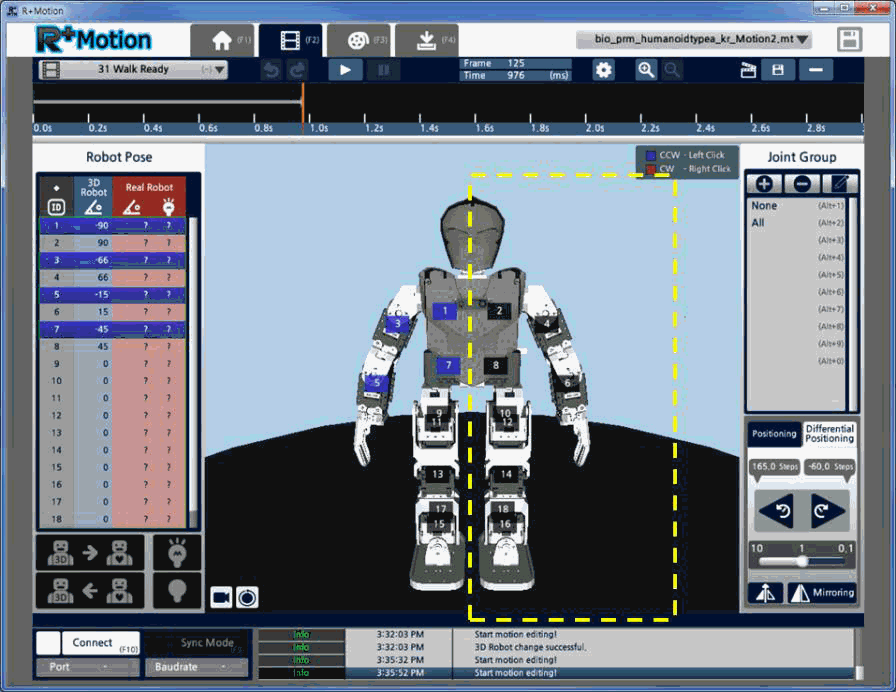Click the Real Robot angle header icon

click(x=131, y=207)
